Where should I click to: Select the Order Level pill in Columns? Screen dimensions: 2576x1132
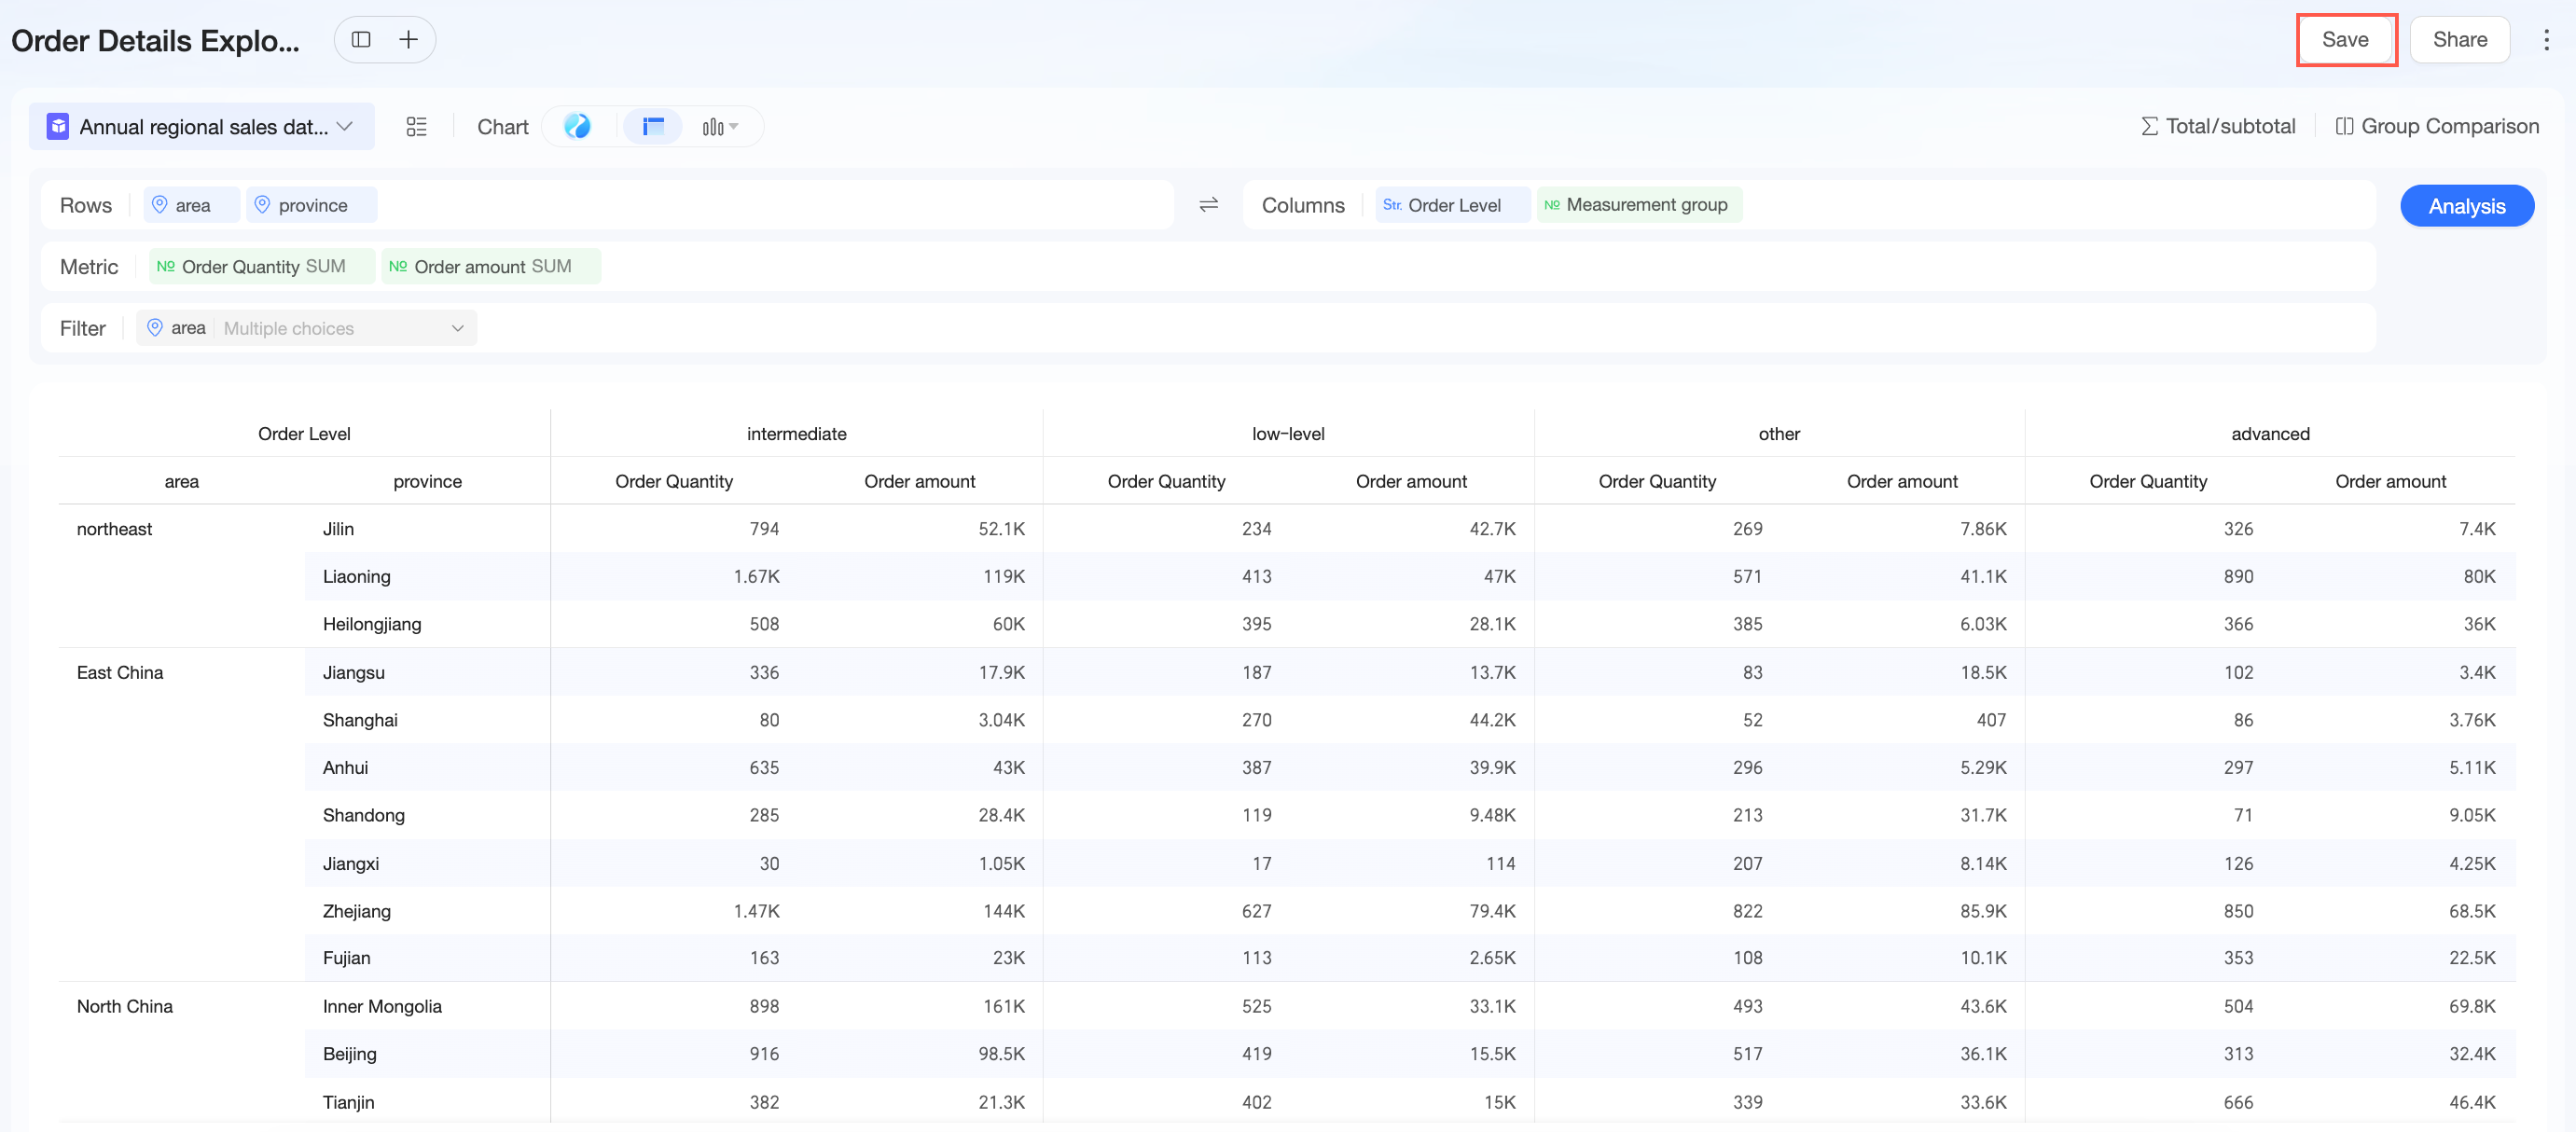pos(1452,205)
